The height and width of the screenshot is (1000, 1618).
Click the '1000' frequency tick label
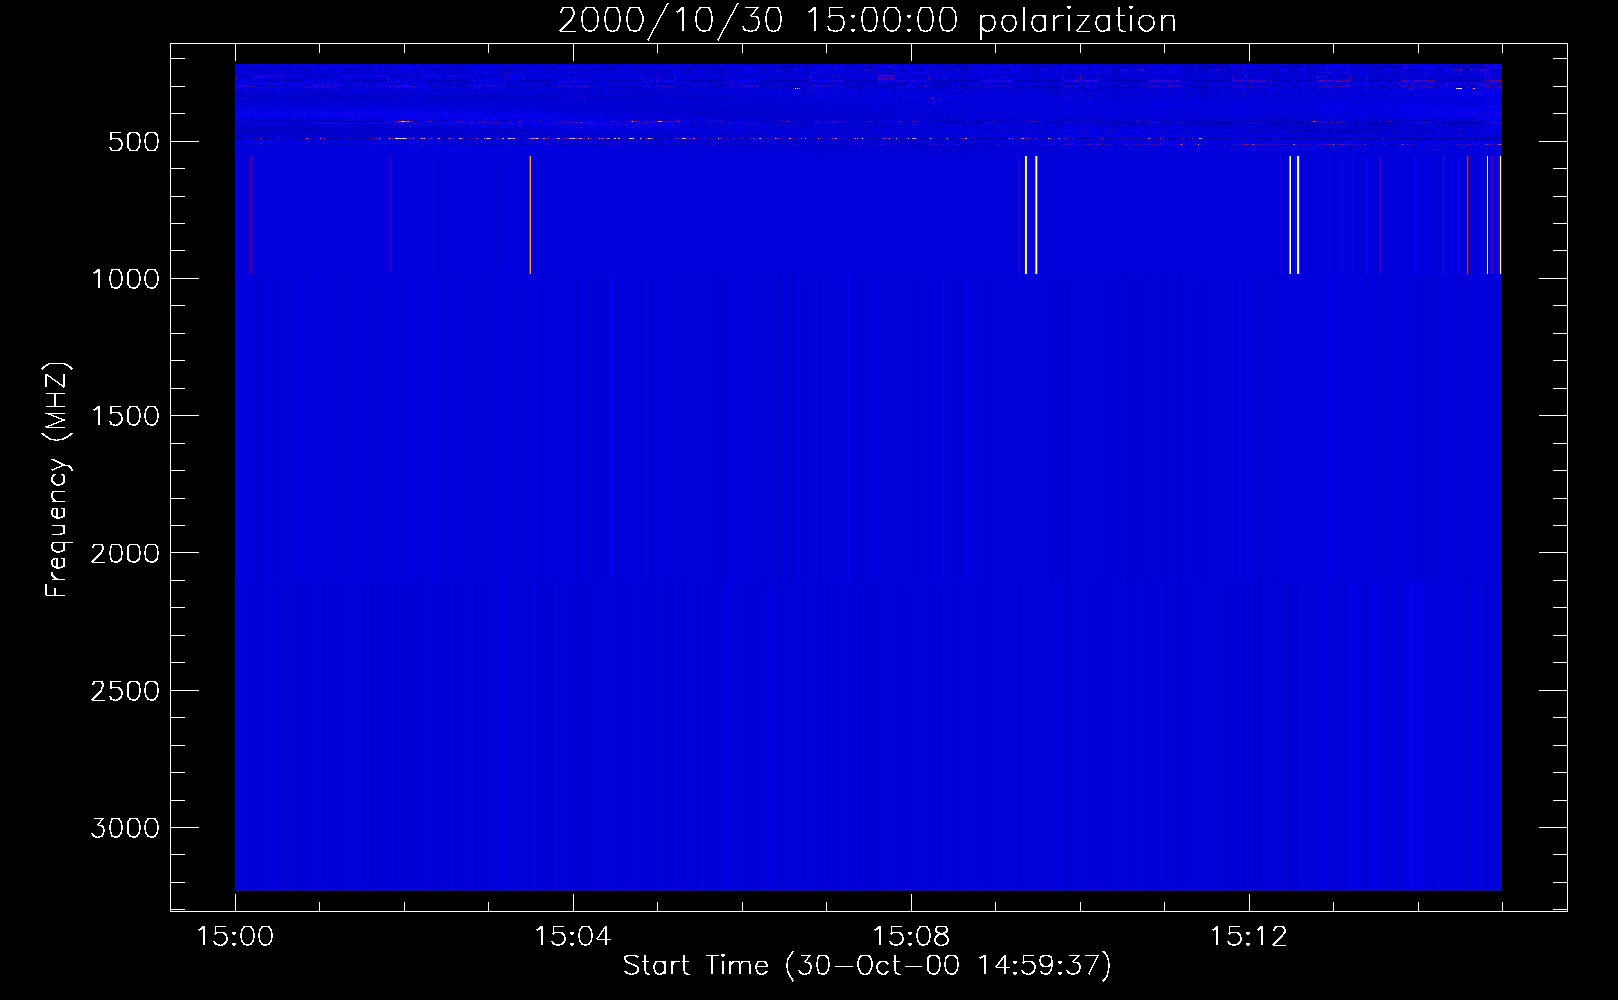tap(125, 279)
